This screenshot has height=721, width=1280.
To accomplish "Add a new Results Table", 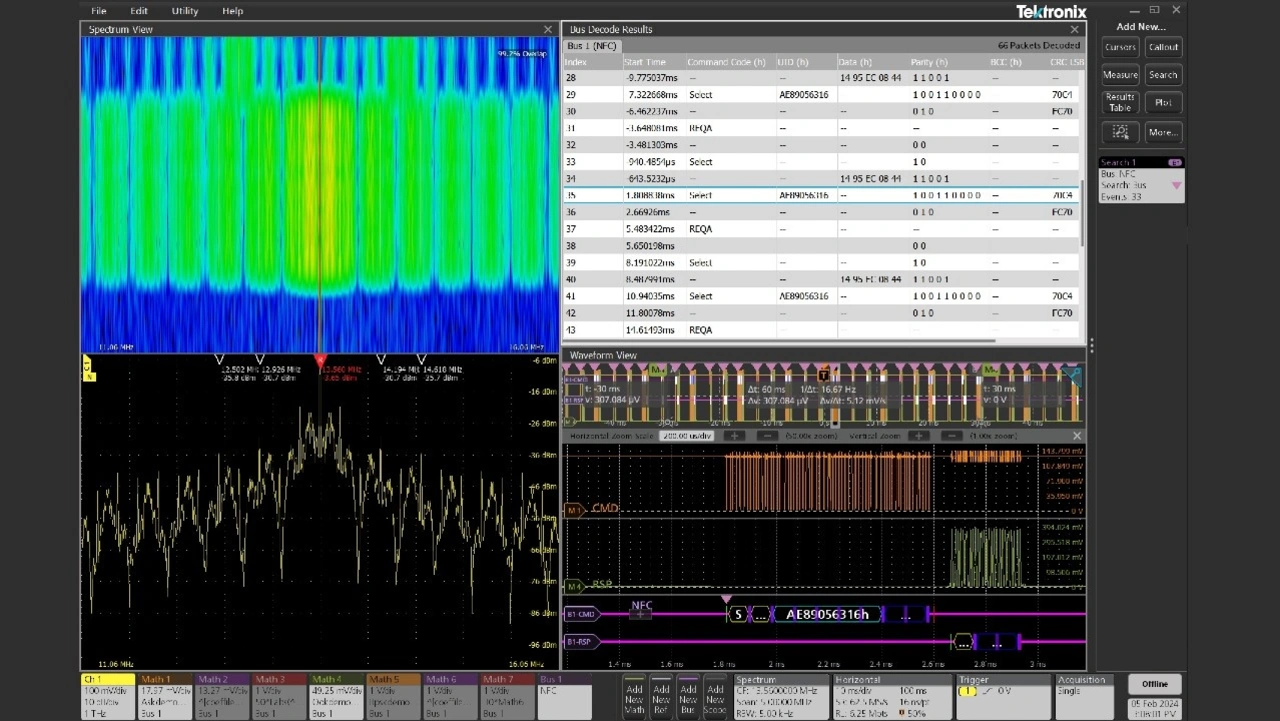I will [x=1120, y=102].
